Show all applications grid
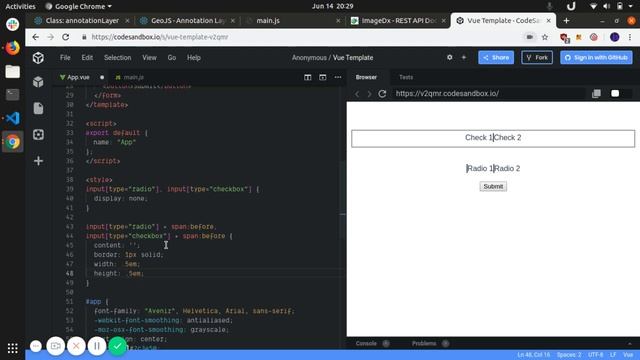The height and width of the screenshot is (360, 640). pyautogui.click(x=13, y=348)
